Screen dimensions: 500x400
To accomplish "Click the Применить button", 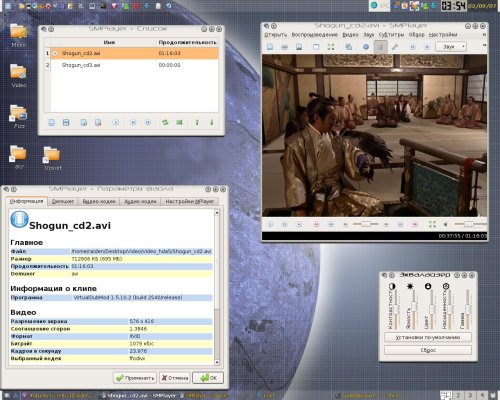I will click(135, 378).
